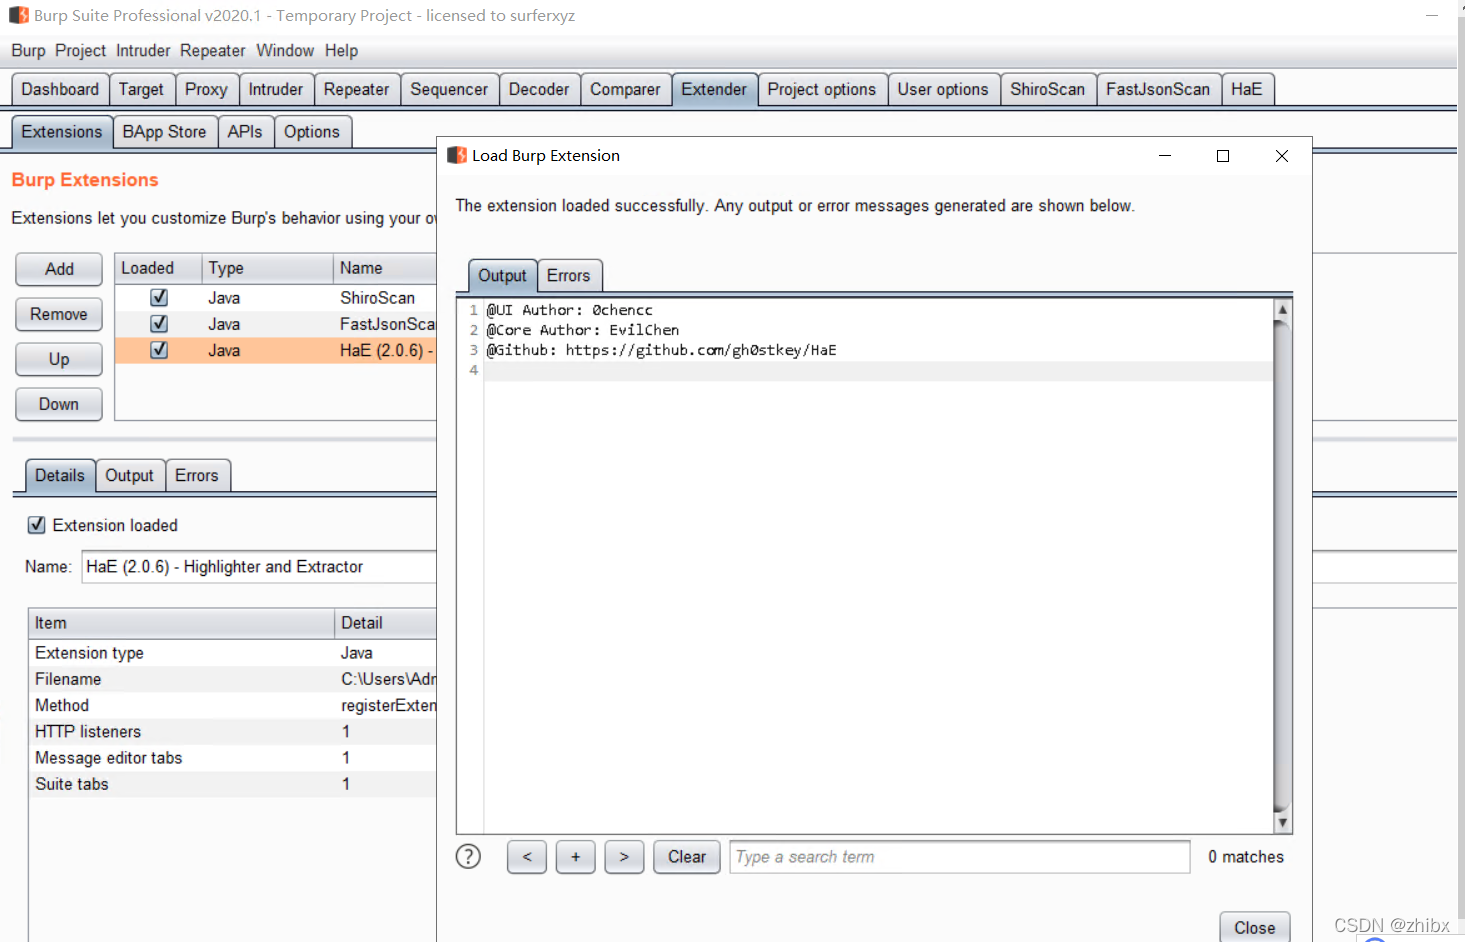The image size is (1465, 942).
Task: Switch to the Errors tab in the dialog
Action: pos(569,275)
